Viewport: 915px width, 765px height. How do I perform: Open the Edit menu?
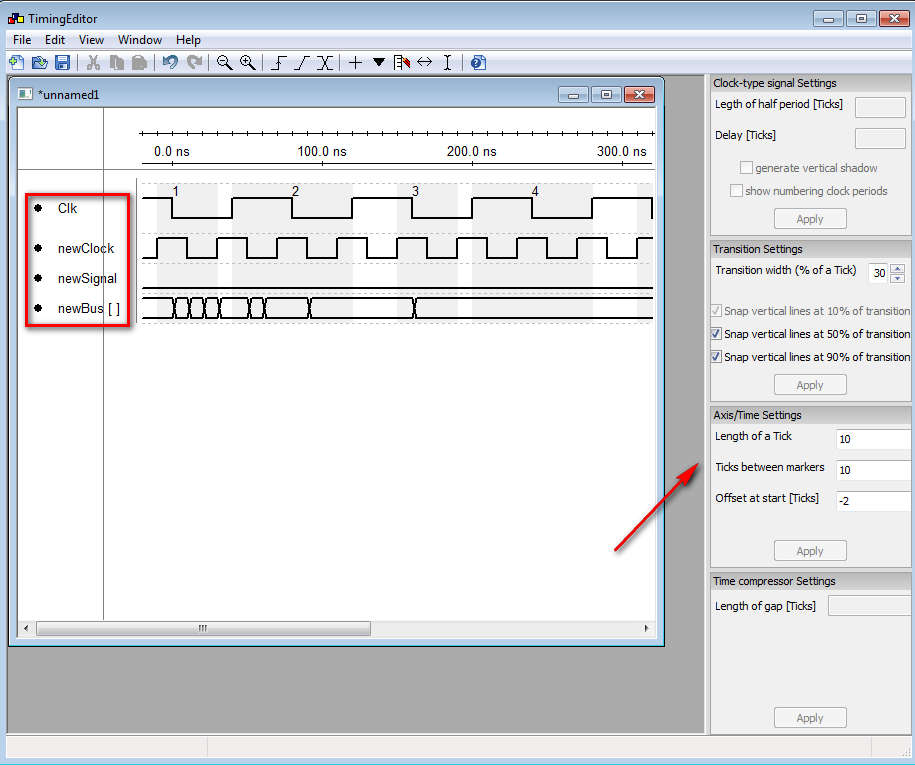(x=55, y=40)
